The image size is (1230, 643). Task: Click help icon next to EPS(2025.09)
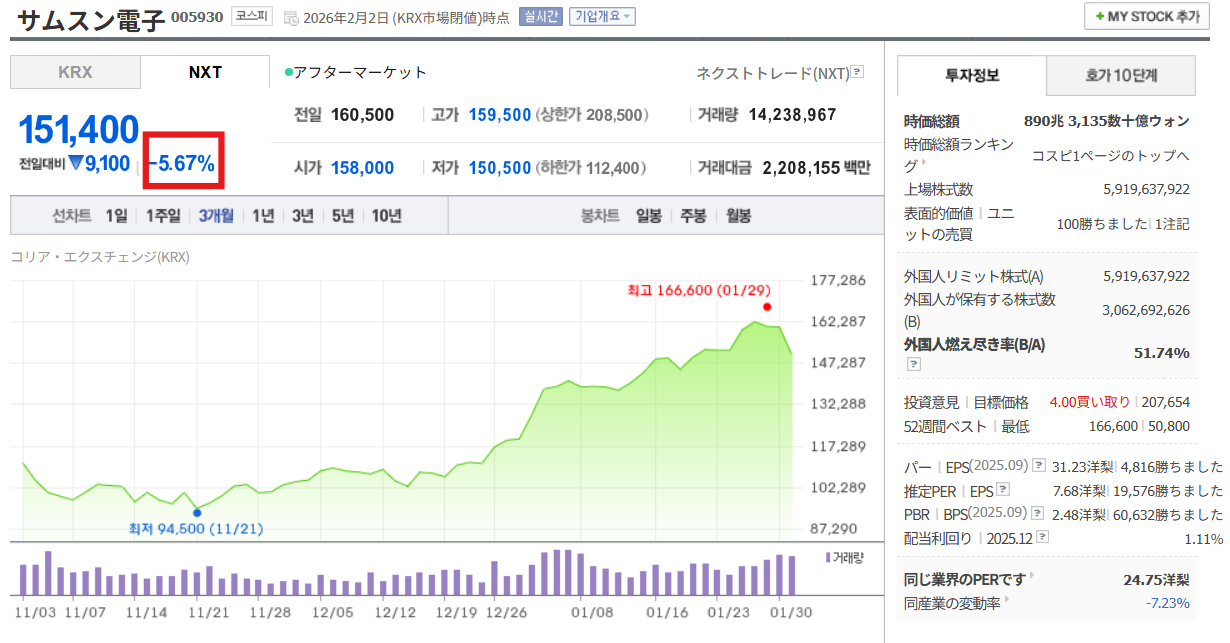1039,466
